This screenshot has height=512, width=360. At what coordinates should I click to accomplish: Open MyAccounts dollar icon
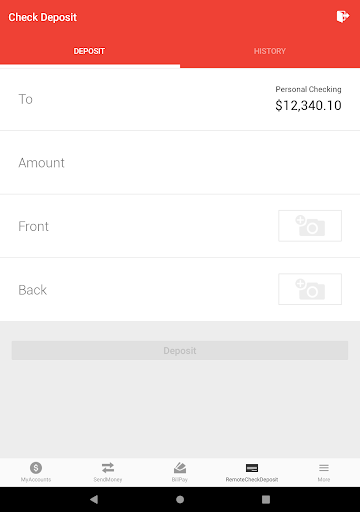click(x=36, y=468)
